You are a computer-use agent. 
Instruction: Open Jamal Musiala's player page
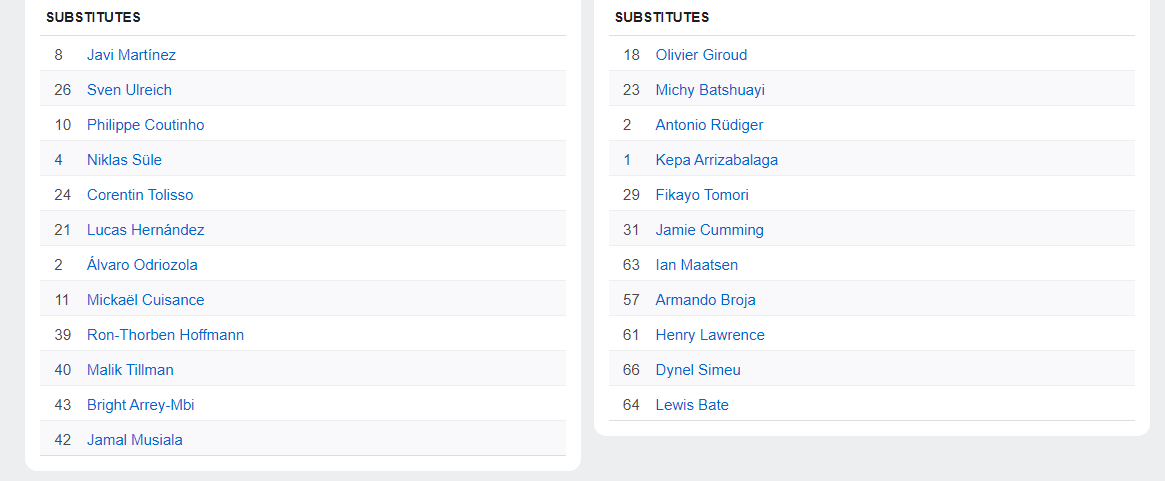(x=134, y=440)
